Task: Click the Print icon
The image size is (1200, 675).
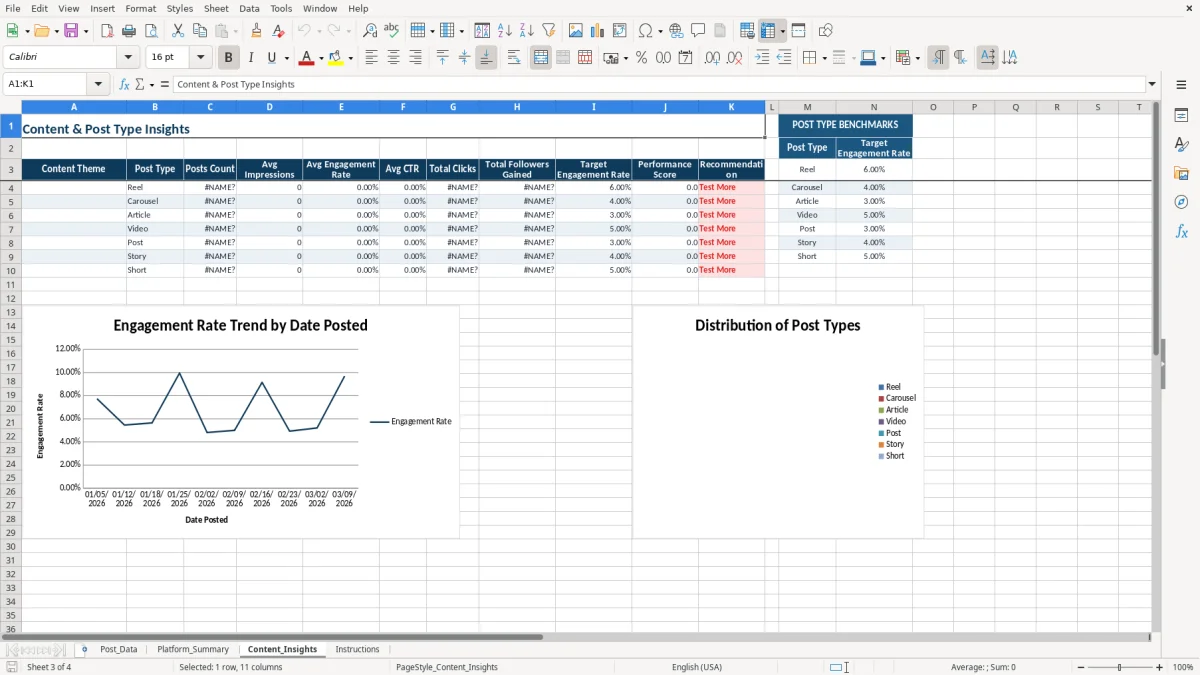Action: coord(129,31)
